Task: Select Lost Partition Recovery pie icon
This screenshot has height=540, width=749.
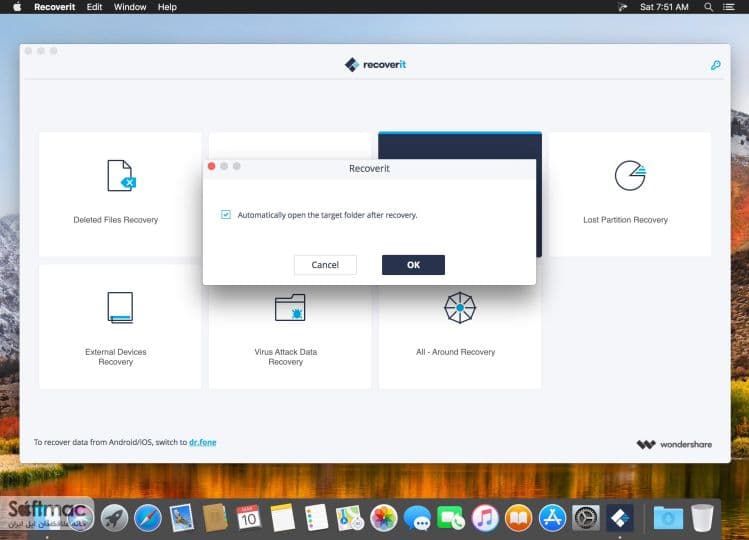Action: (630, 175)
